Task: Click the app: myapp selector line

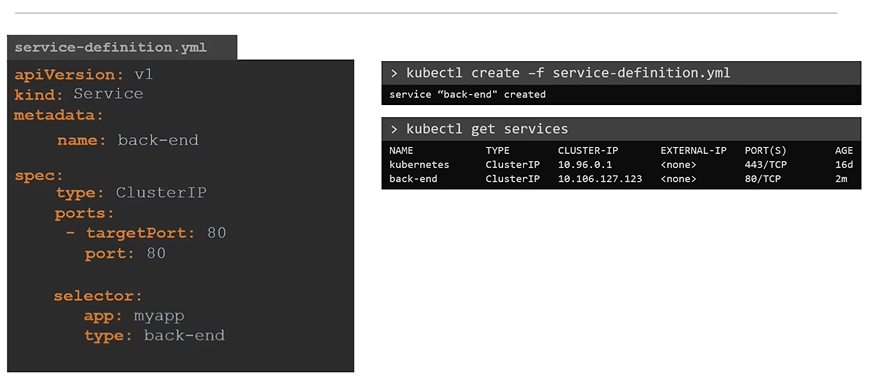Action: 133,316
